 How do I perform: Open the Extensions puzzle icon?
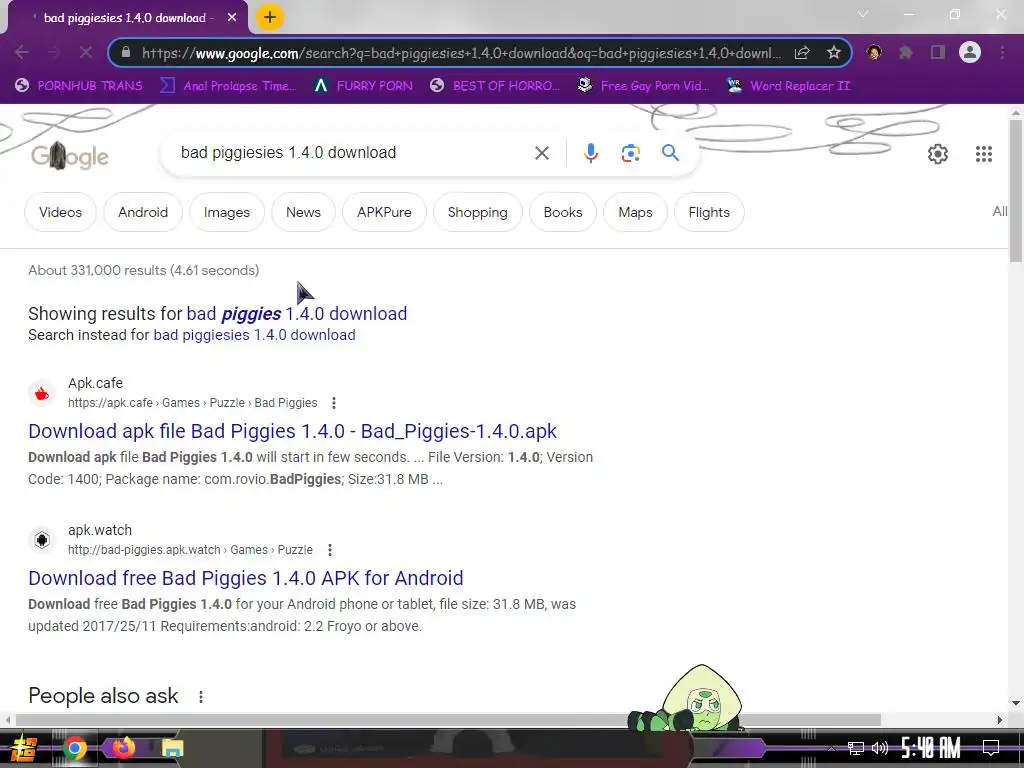point(906,52)
